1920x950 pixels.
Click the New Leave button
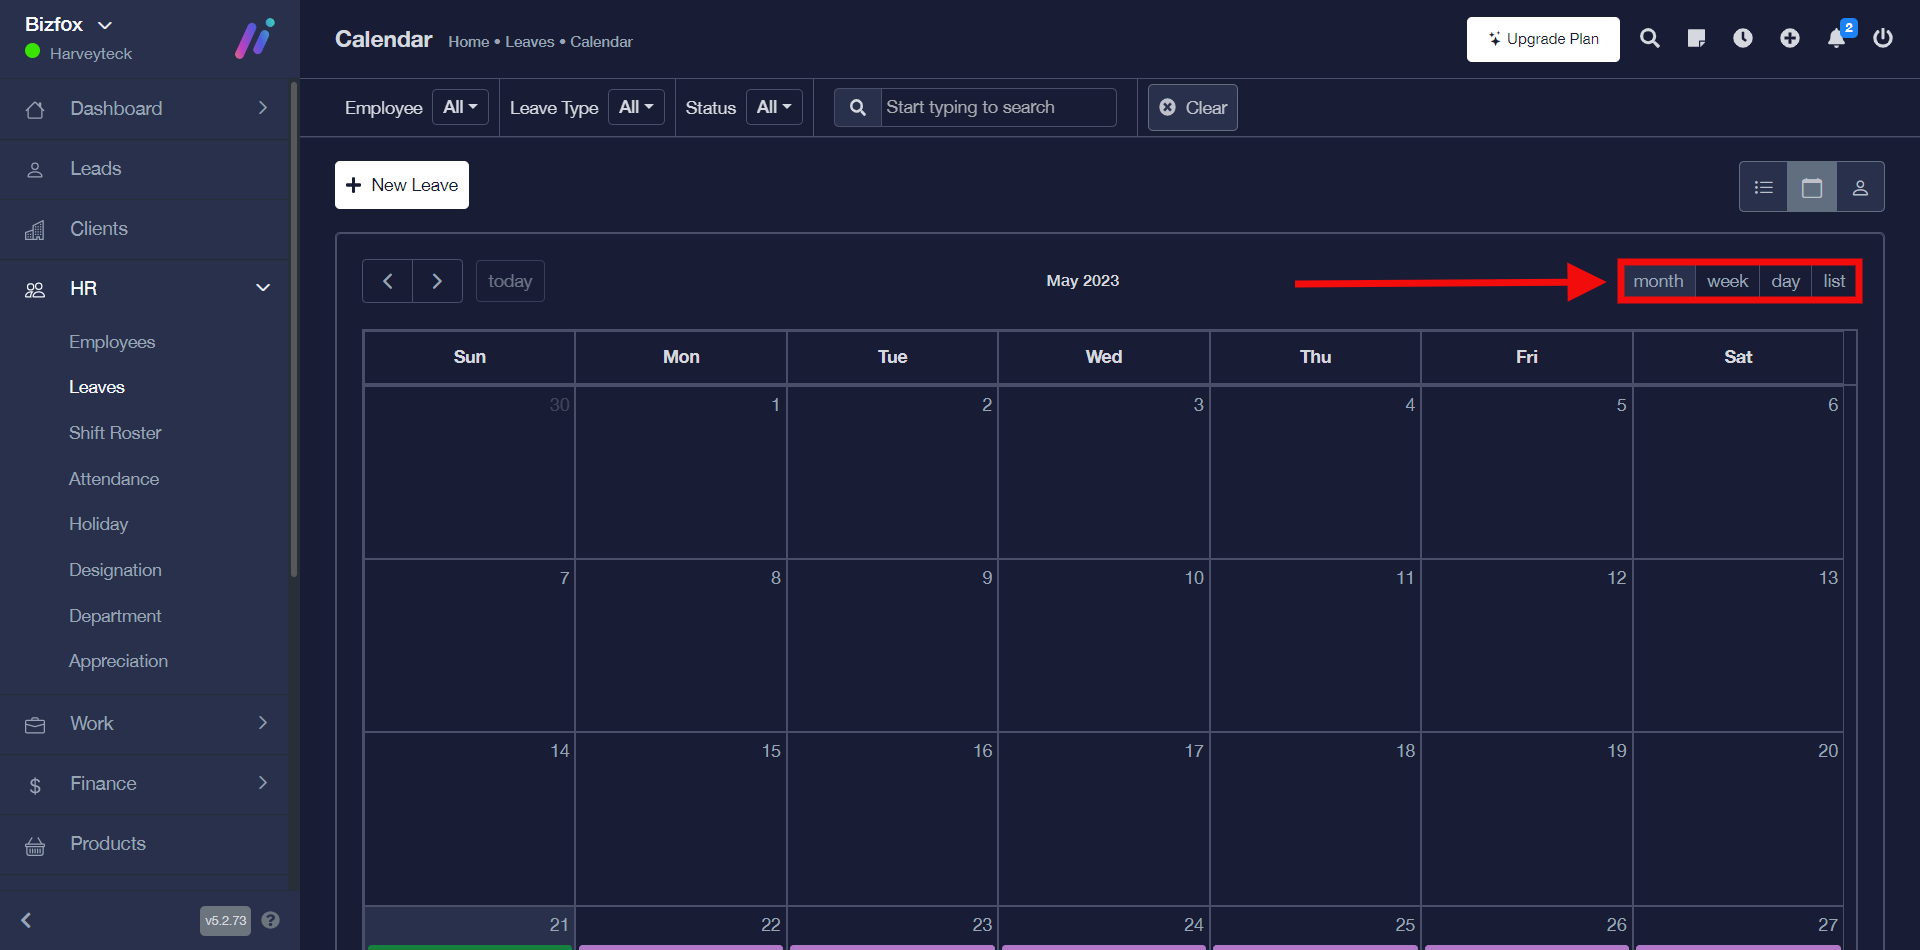pos(402,185)
